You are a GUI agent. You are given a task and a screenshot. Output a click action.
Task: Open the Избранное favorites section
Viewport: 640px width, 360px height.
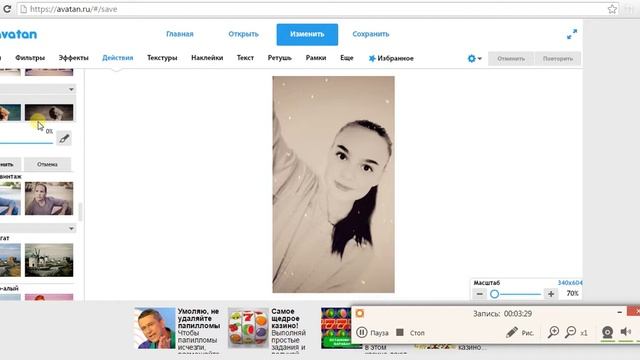pos(391,58)
